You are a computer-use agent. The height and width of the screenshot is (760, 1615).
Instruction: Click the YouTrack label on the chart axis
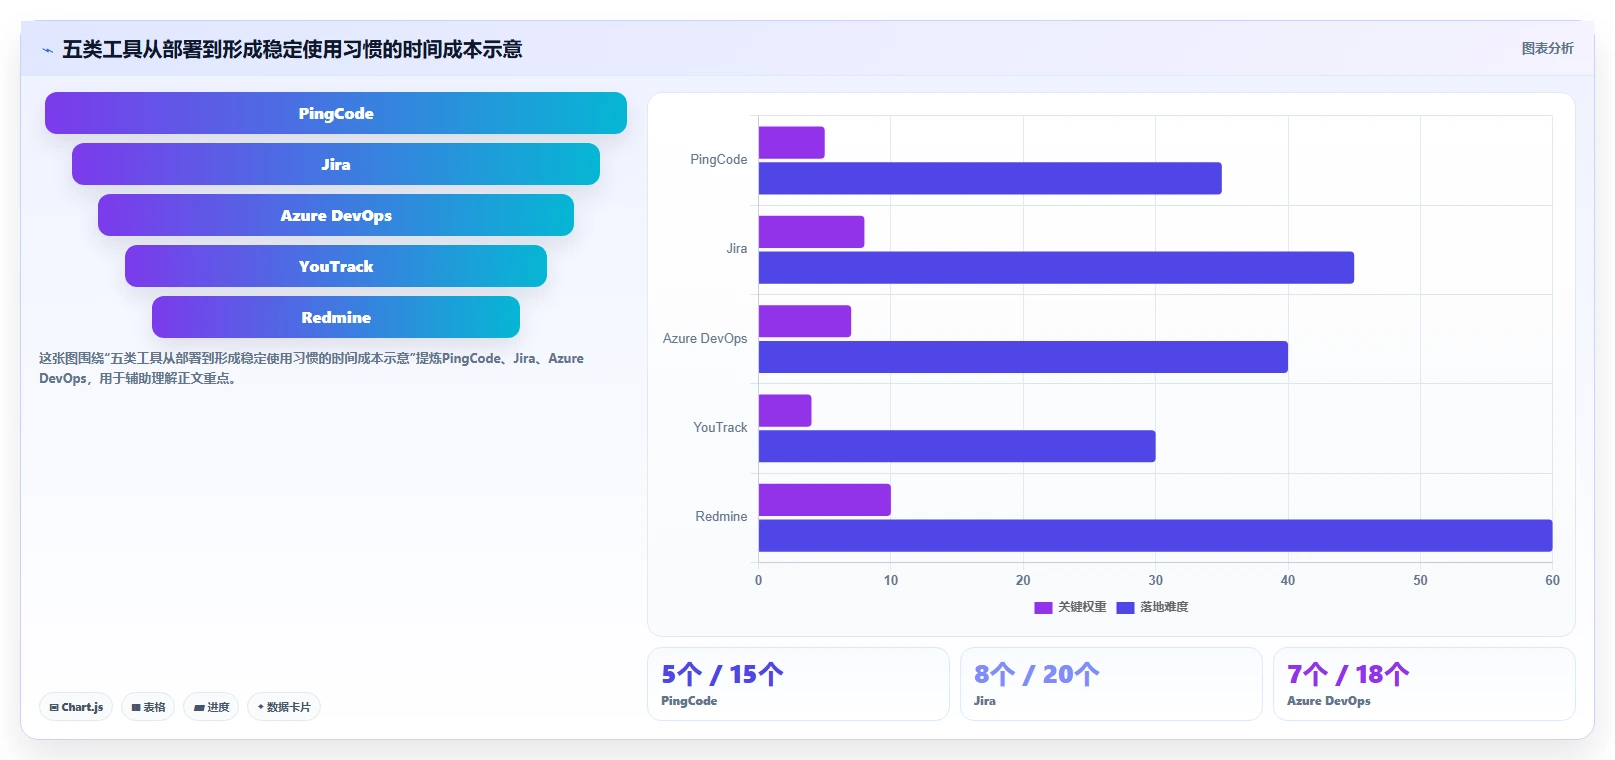pos(720,428)
